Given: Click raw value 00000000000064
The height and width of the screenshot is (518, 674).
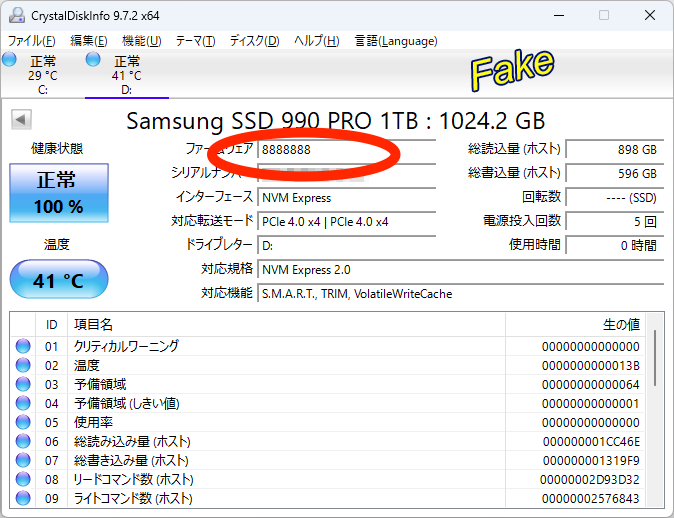Looking at the screenshot, I should (591, 384).
